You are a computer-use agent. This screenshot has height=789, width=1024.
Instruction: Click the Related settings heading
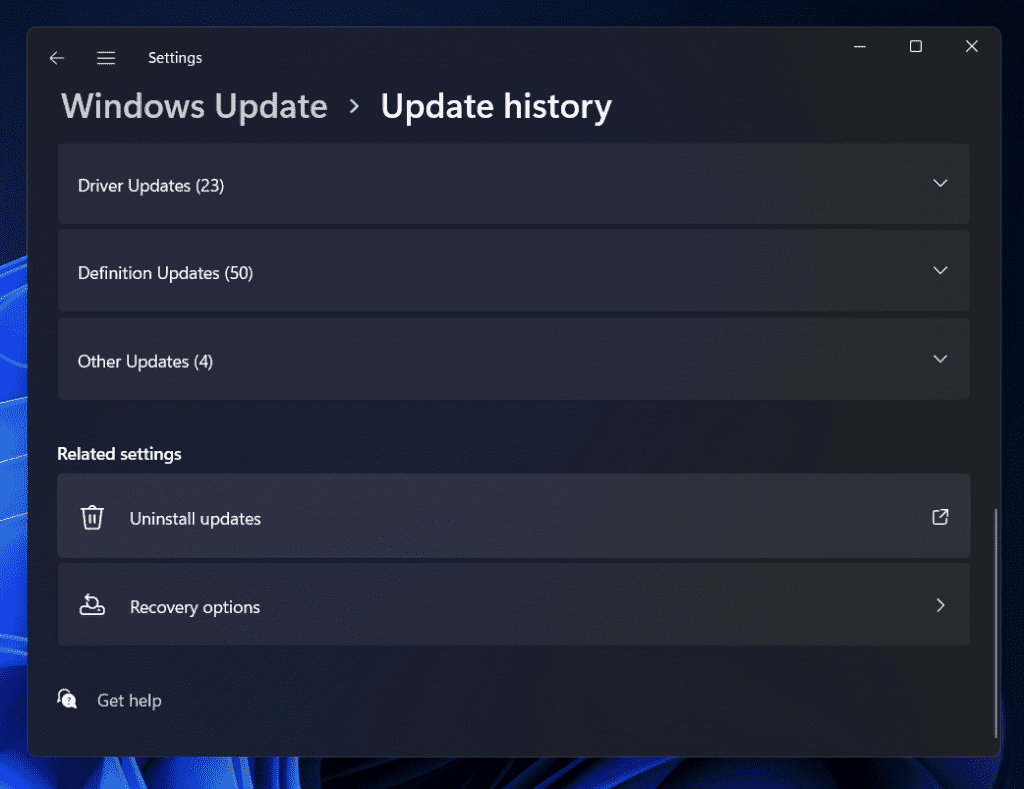coord(119,453)
